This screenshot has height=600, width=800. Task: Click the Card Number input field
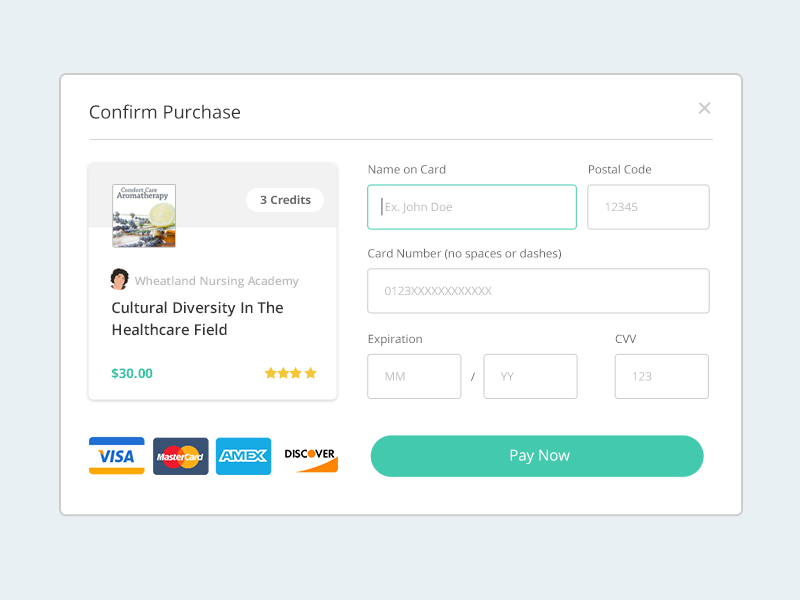tap(538, 291)
